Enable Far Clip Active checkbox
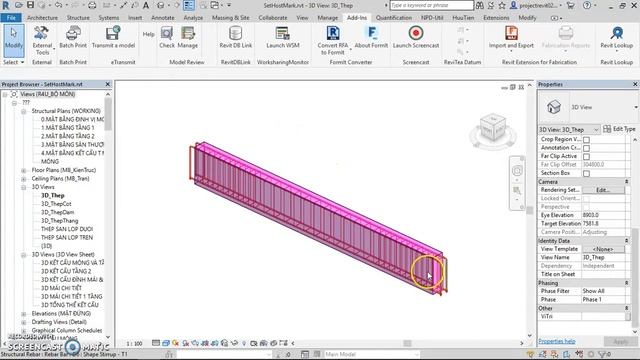 coord(586,156)
